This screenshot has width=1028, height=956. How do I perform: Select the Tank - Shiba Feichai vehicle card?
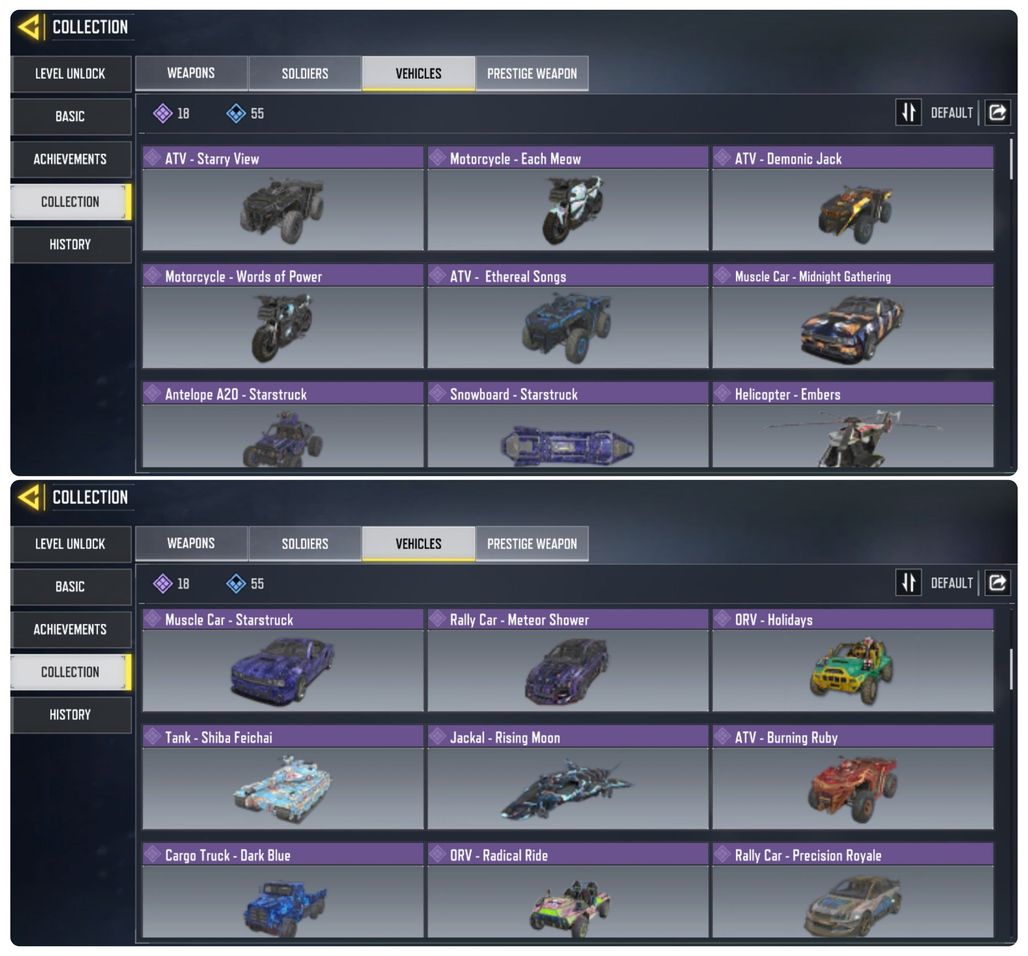tap(283, 777)
